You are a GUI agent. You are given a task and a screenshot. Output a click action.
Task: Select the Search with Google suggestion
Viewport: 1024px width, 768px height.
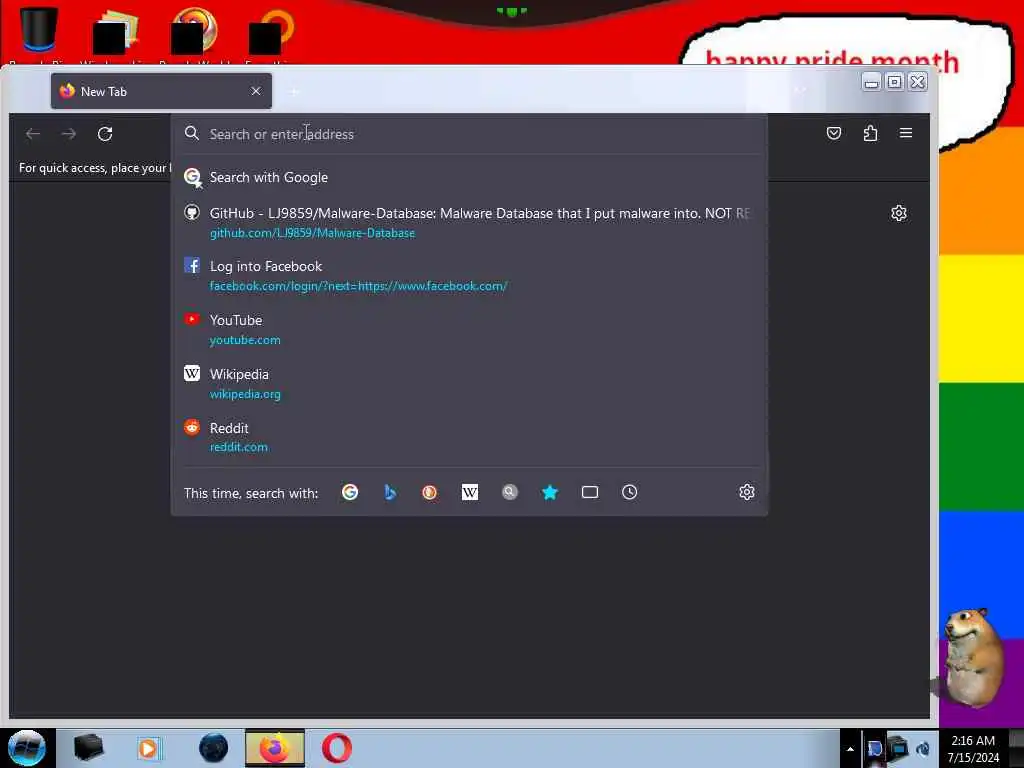(469, 178)
